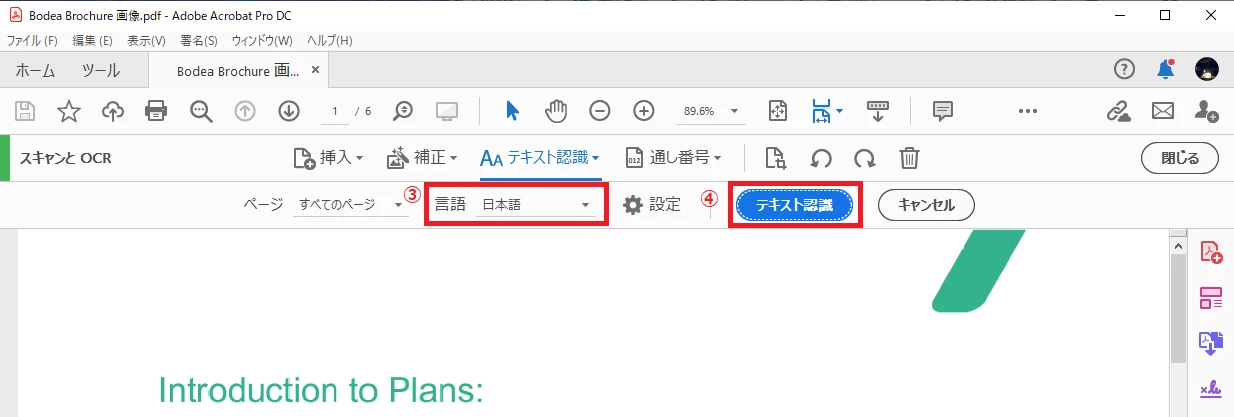Viewport: 1234px width, 417px height.
Task: Zoom in with the plus button
Action: pyautogui.click(x=644, y=111)
